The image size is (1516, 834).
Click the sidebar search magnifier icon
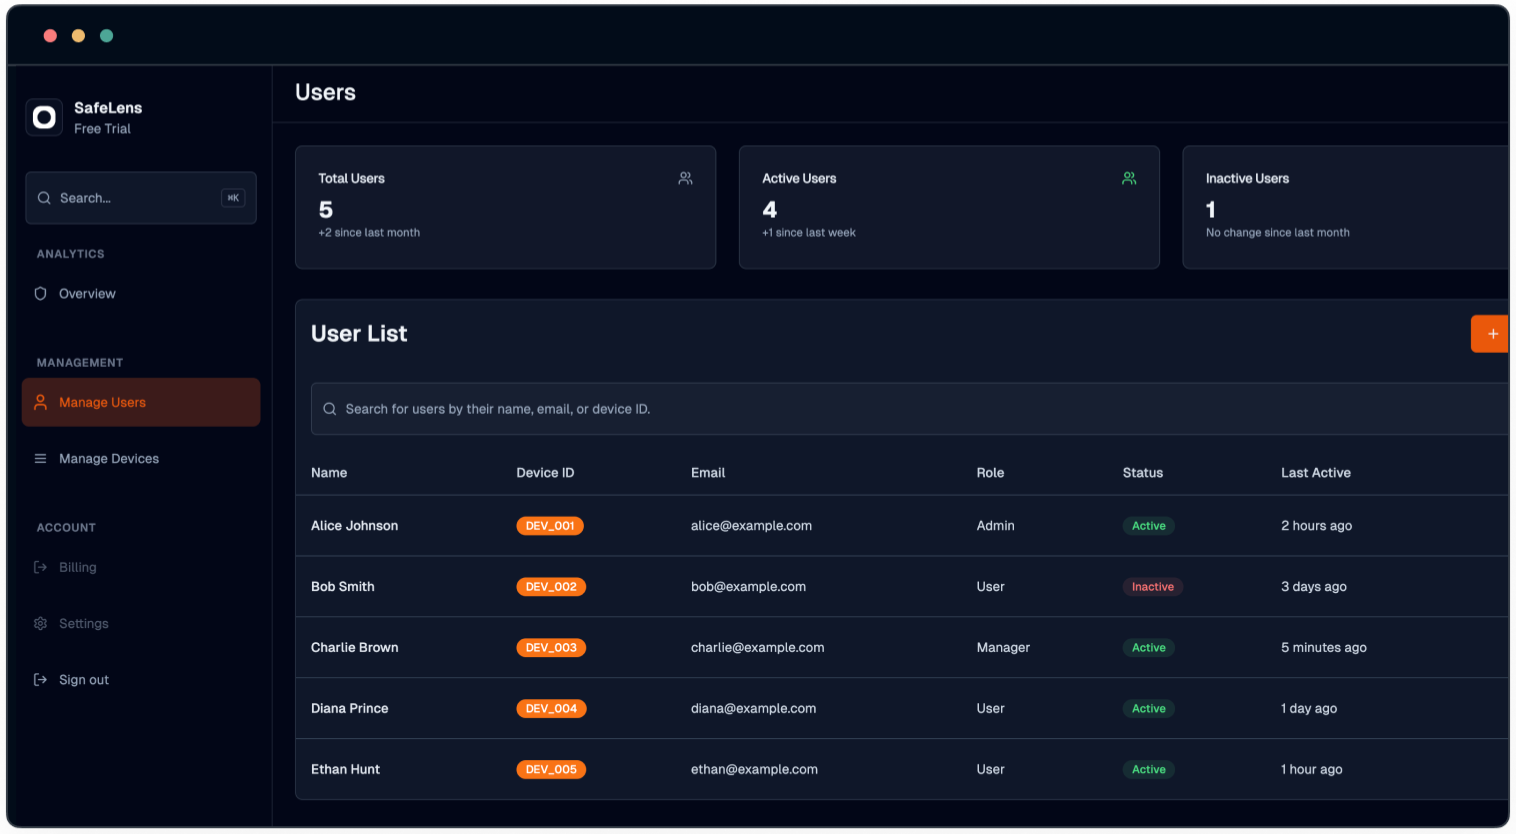tap(44, 198)
